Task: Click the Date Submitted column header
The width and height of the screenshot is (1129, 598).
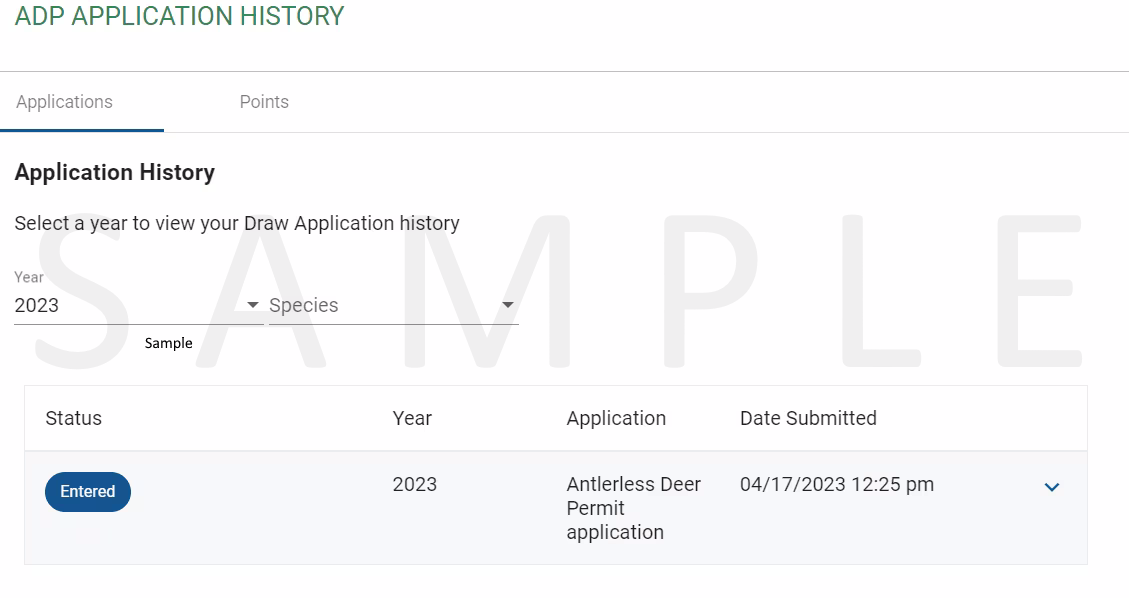Action: [x=808, y=418]
